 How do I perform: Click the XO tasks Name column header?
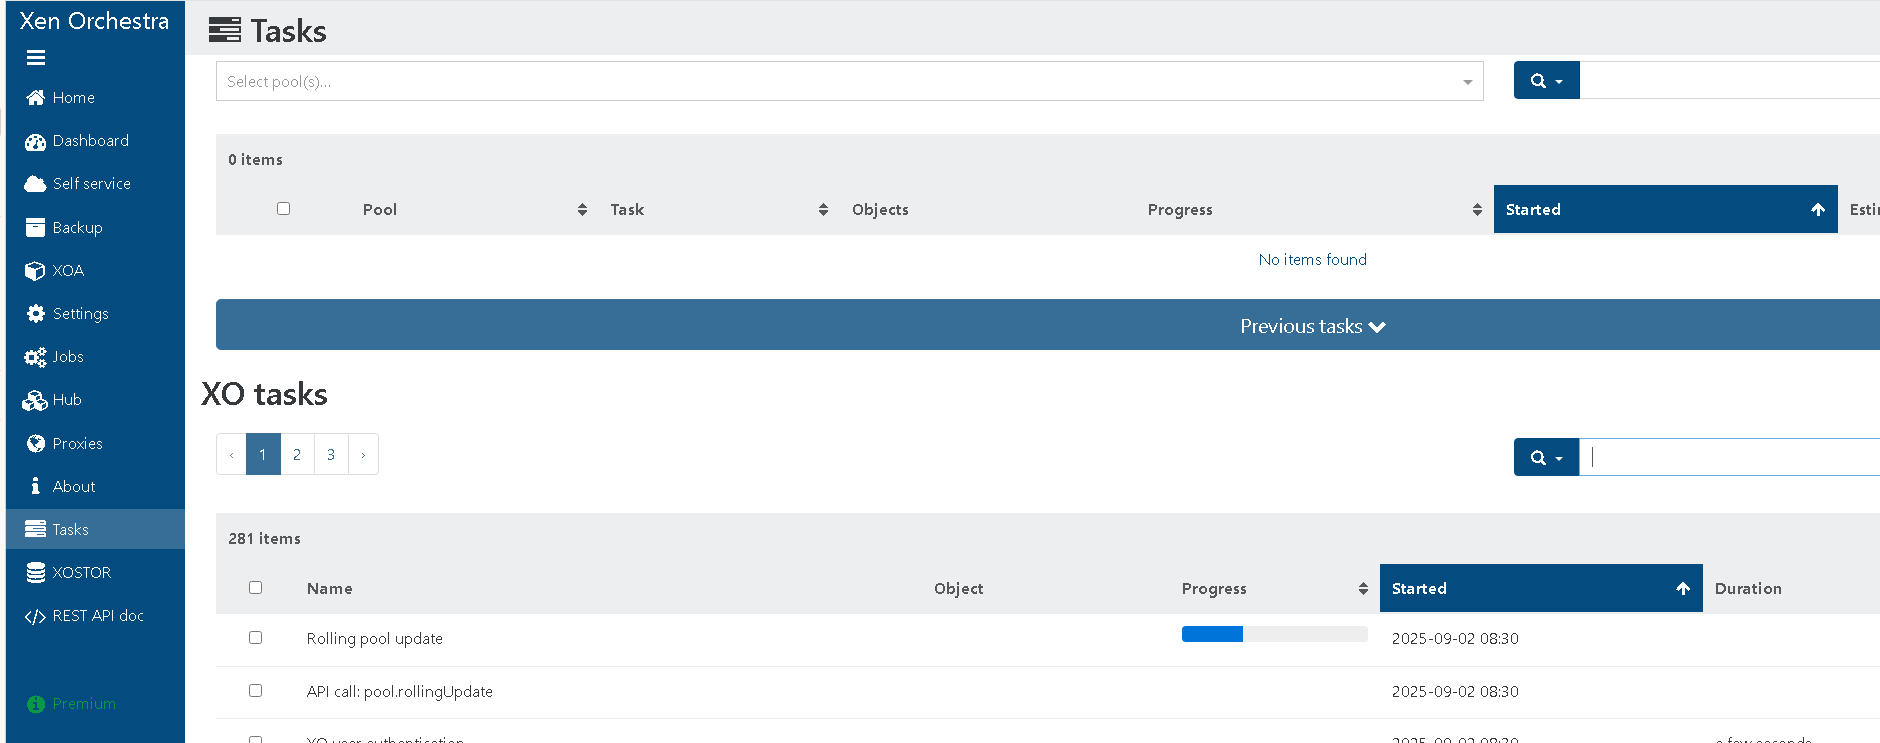coord(330,589)
